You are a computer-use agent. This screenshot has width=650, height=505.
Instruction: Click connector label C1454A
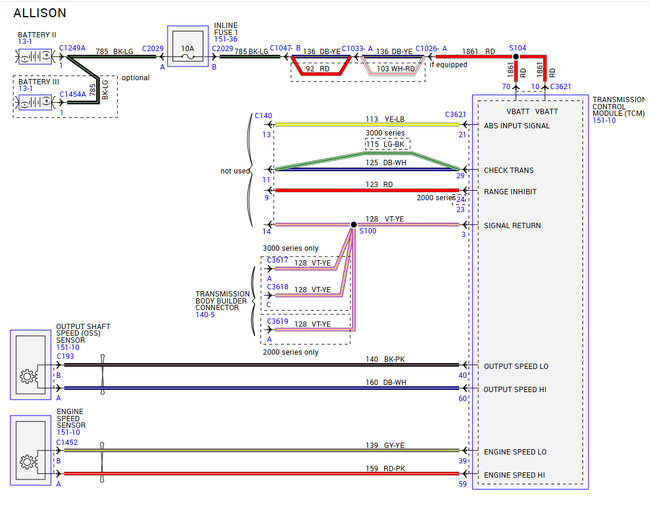[73, 94]
